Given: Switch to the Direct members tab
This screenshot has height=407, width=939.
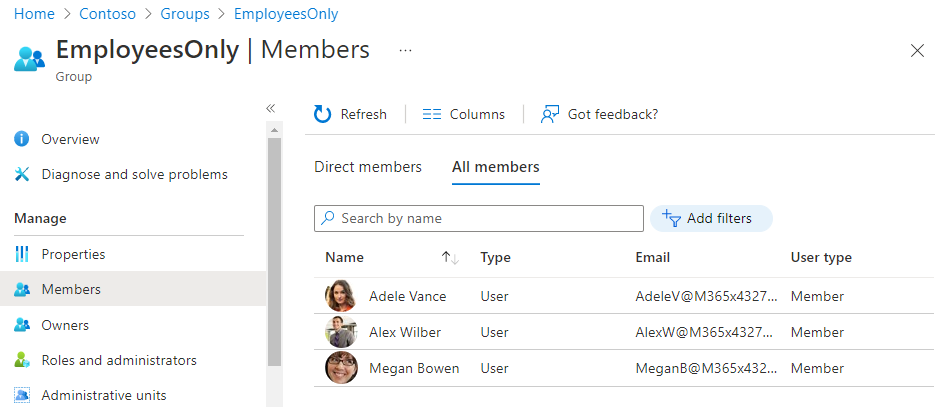Looking at the screenshot, I should click(x=368, y=167).
